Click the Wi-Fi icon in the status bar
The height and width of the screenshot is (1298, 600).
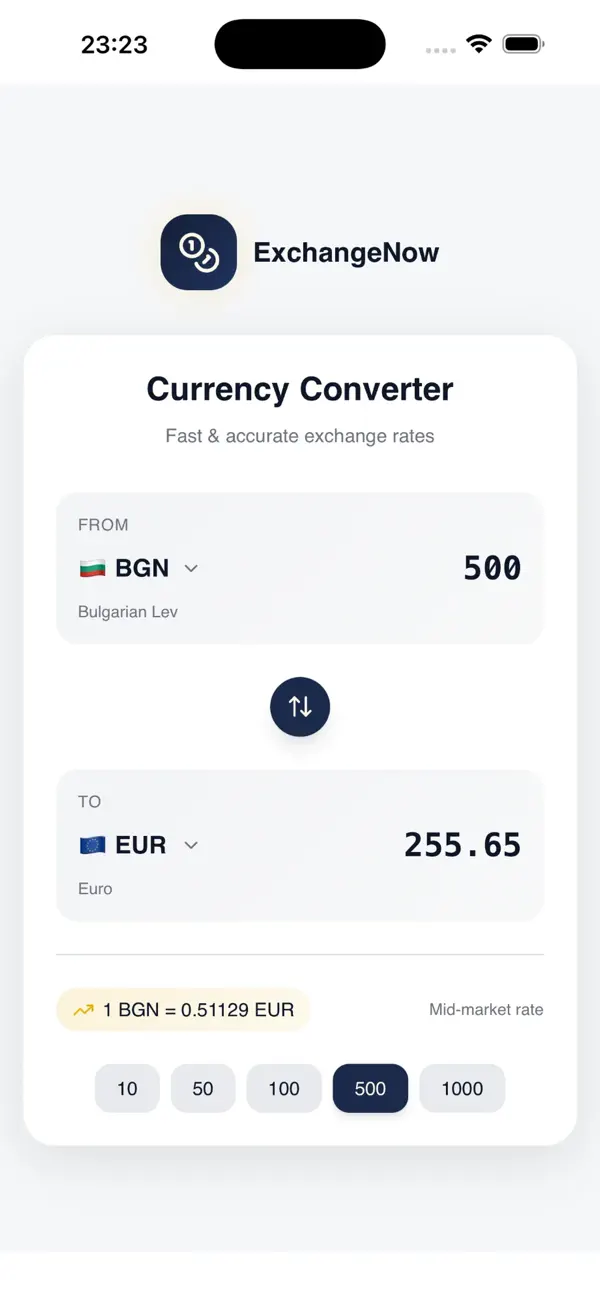pyautogui.click(x=478, y=43)
